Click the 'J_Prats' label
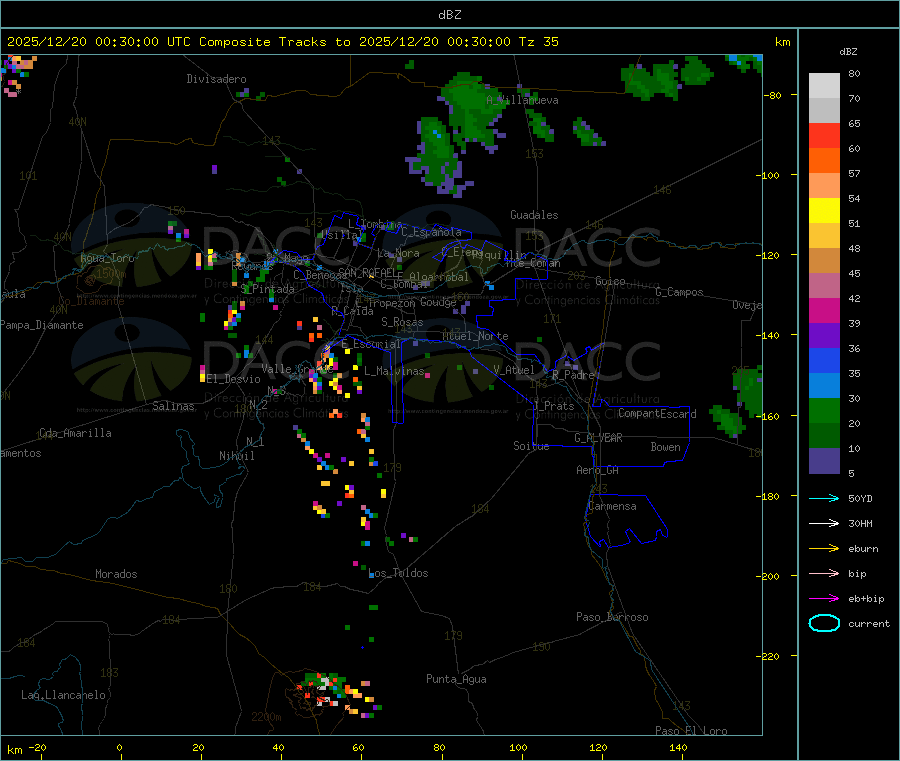The width and height of the screenshot is (900, 761). pos(553,406)
